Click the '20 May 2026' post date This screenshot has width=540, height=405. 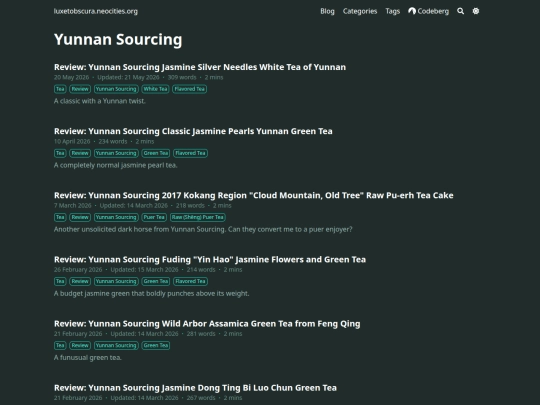[71, 77]
